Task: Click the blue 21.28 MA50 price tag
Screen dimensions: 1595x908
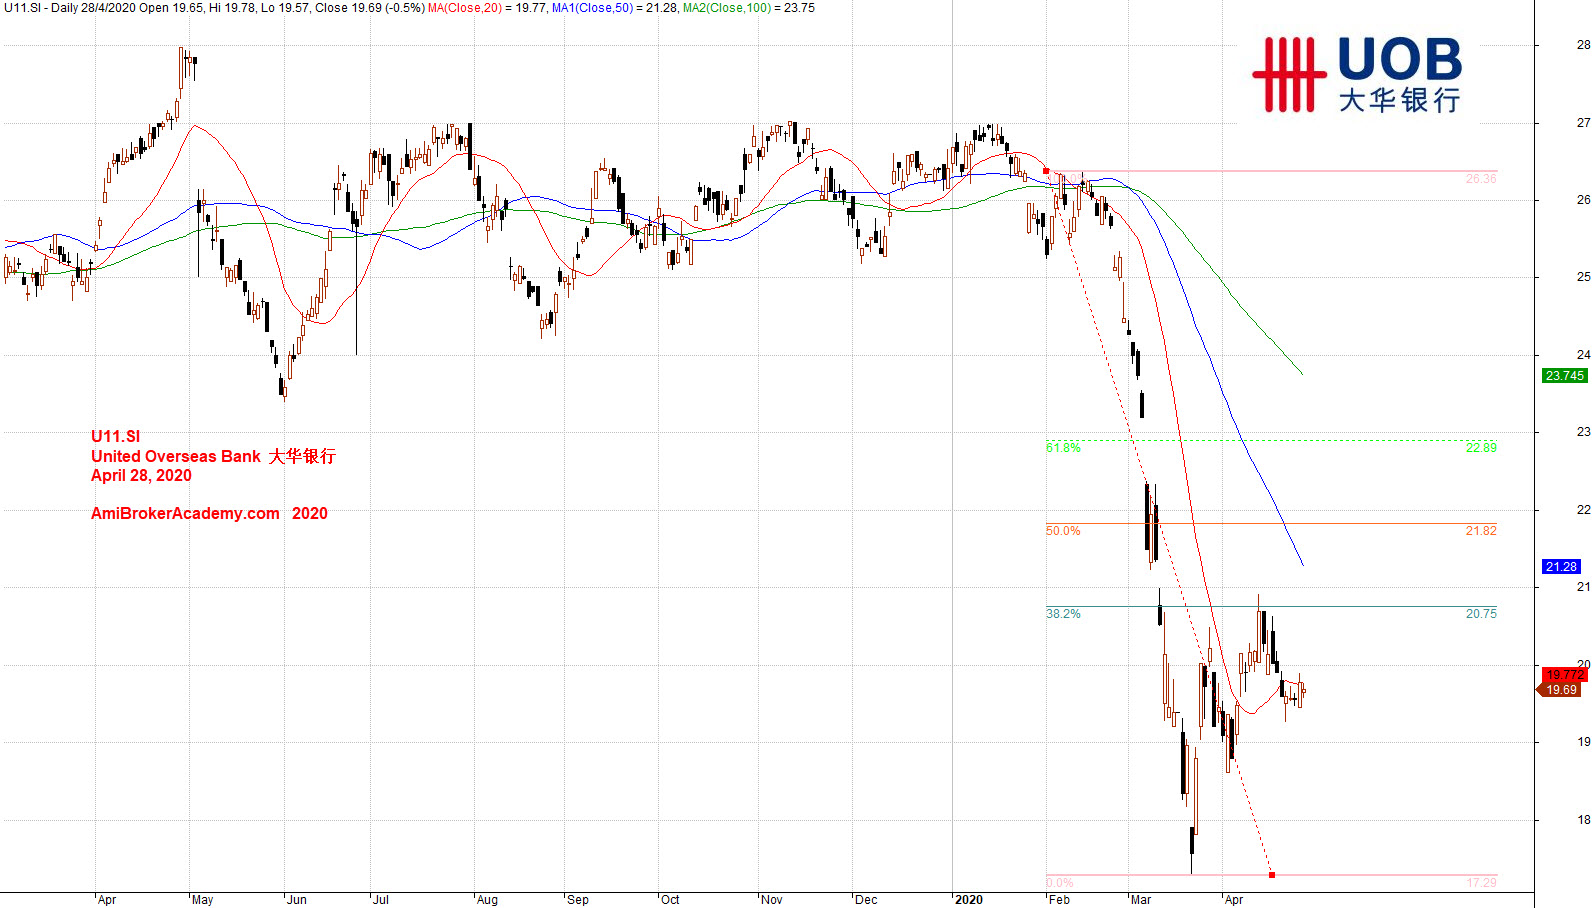Action: point(1561,567)
